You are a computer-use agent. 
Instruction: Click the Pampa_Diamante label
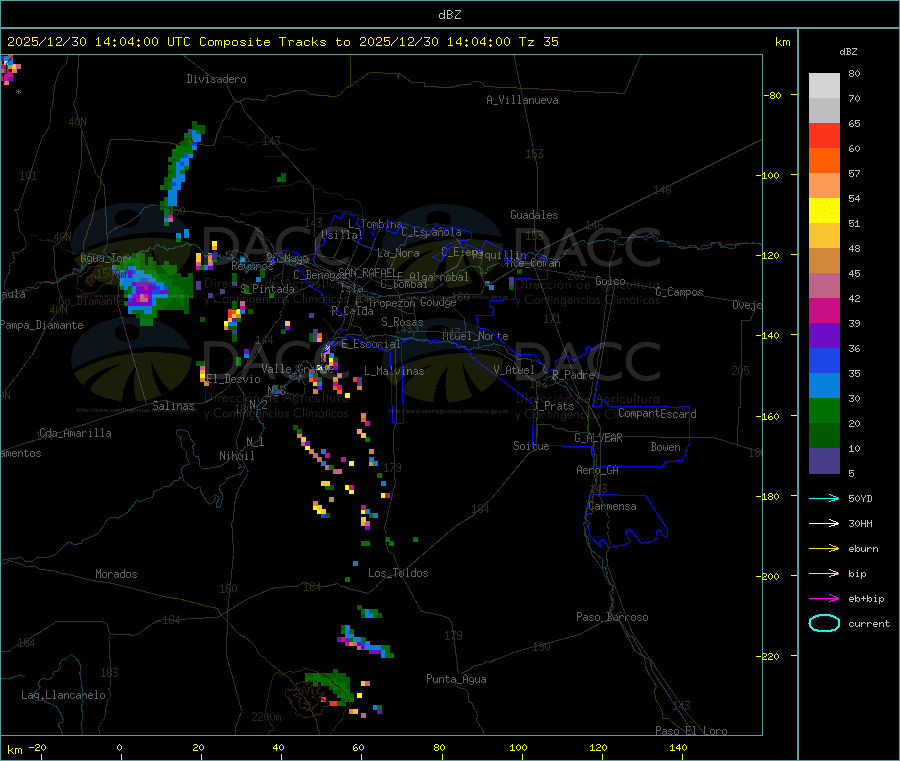coord(42,325)
